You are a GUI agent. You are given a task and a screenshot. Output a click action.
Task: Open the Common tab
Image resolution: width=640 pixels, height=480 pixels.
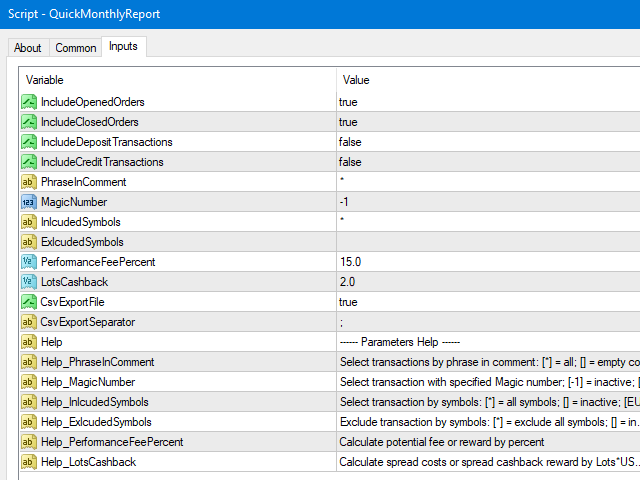[76, 48]
